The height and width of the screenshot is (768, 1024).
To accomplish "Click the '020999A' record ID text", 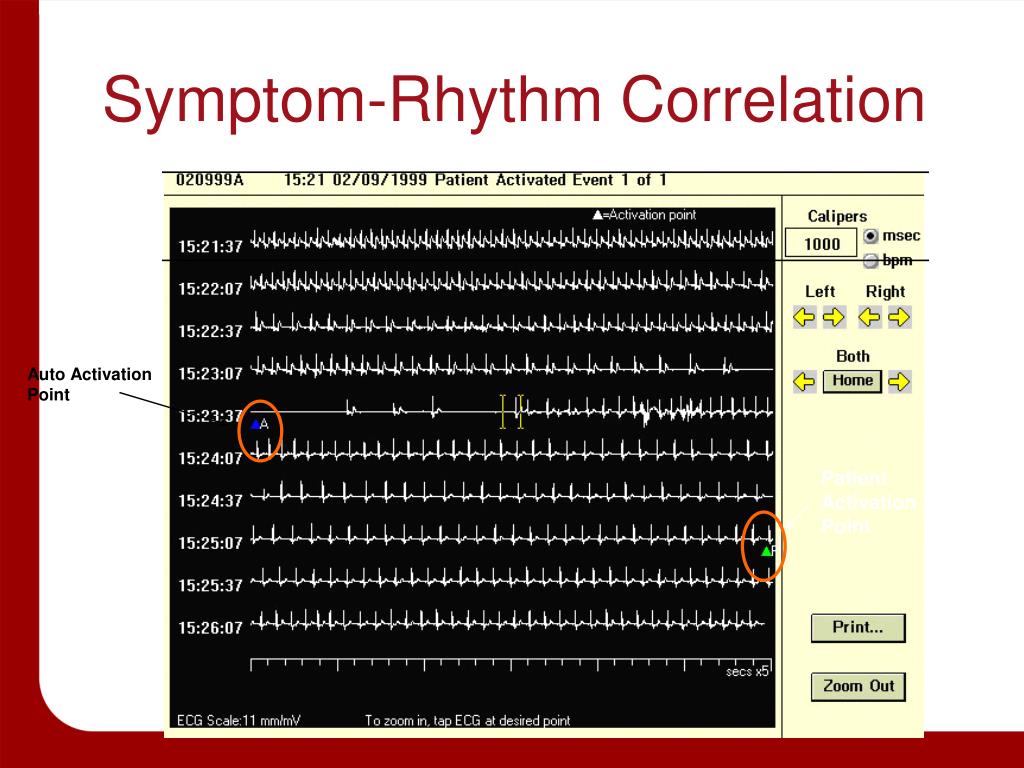I will click(210, 180).
